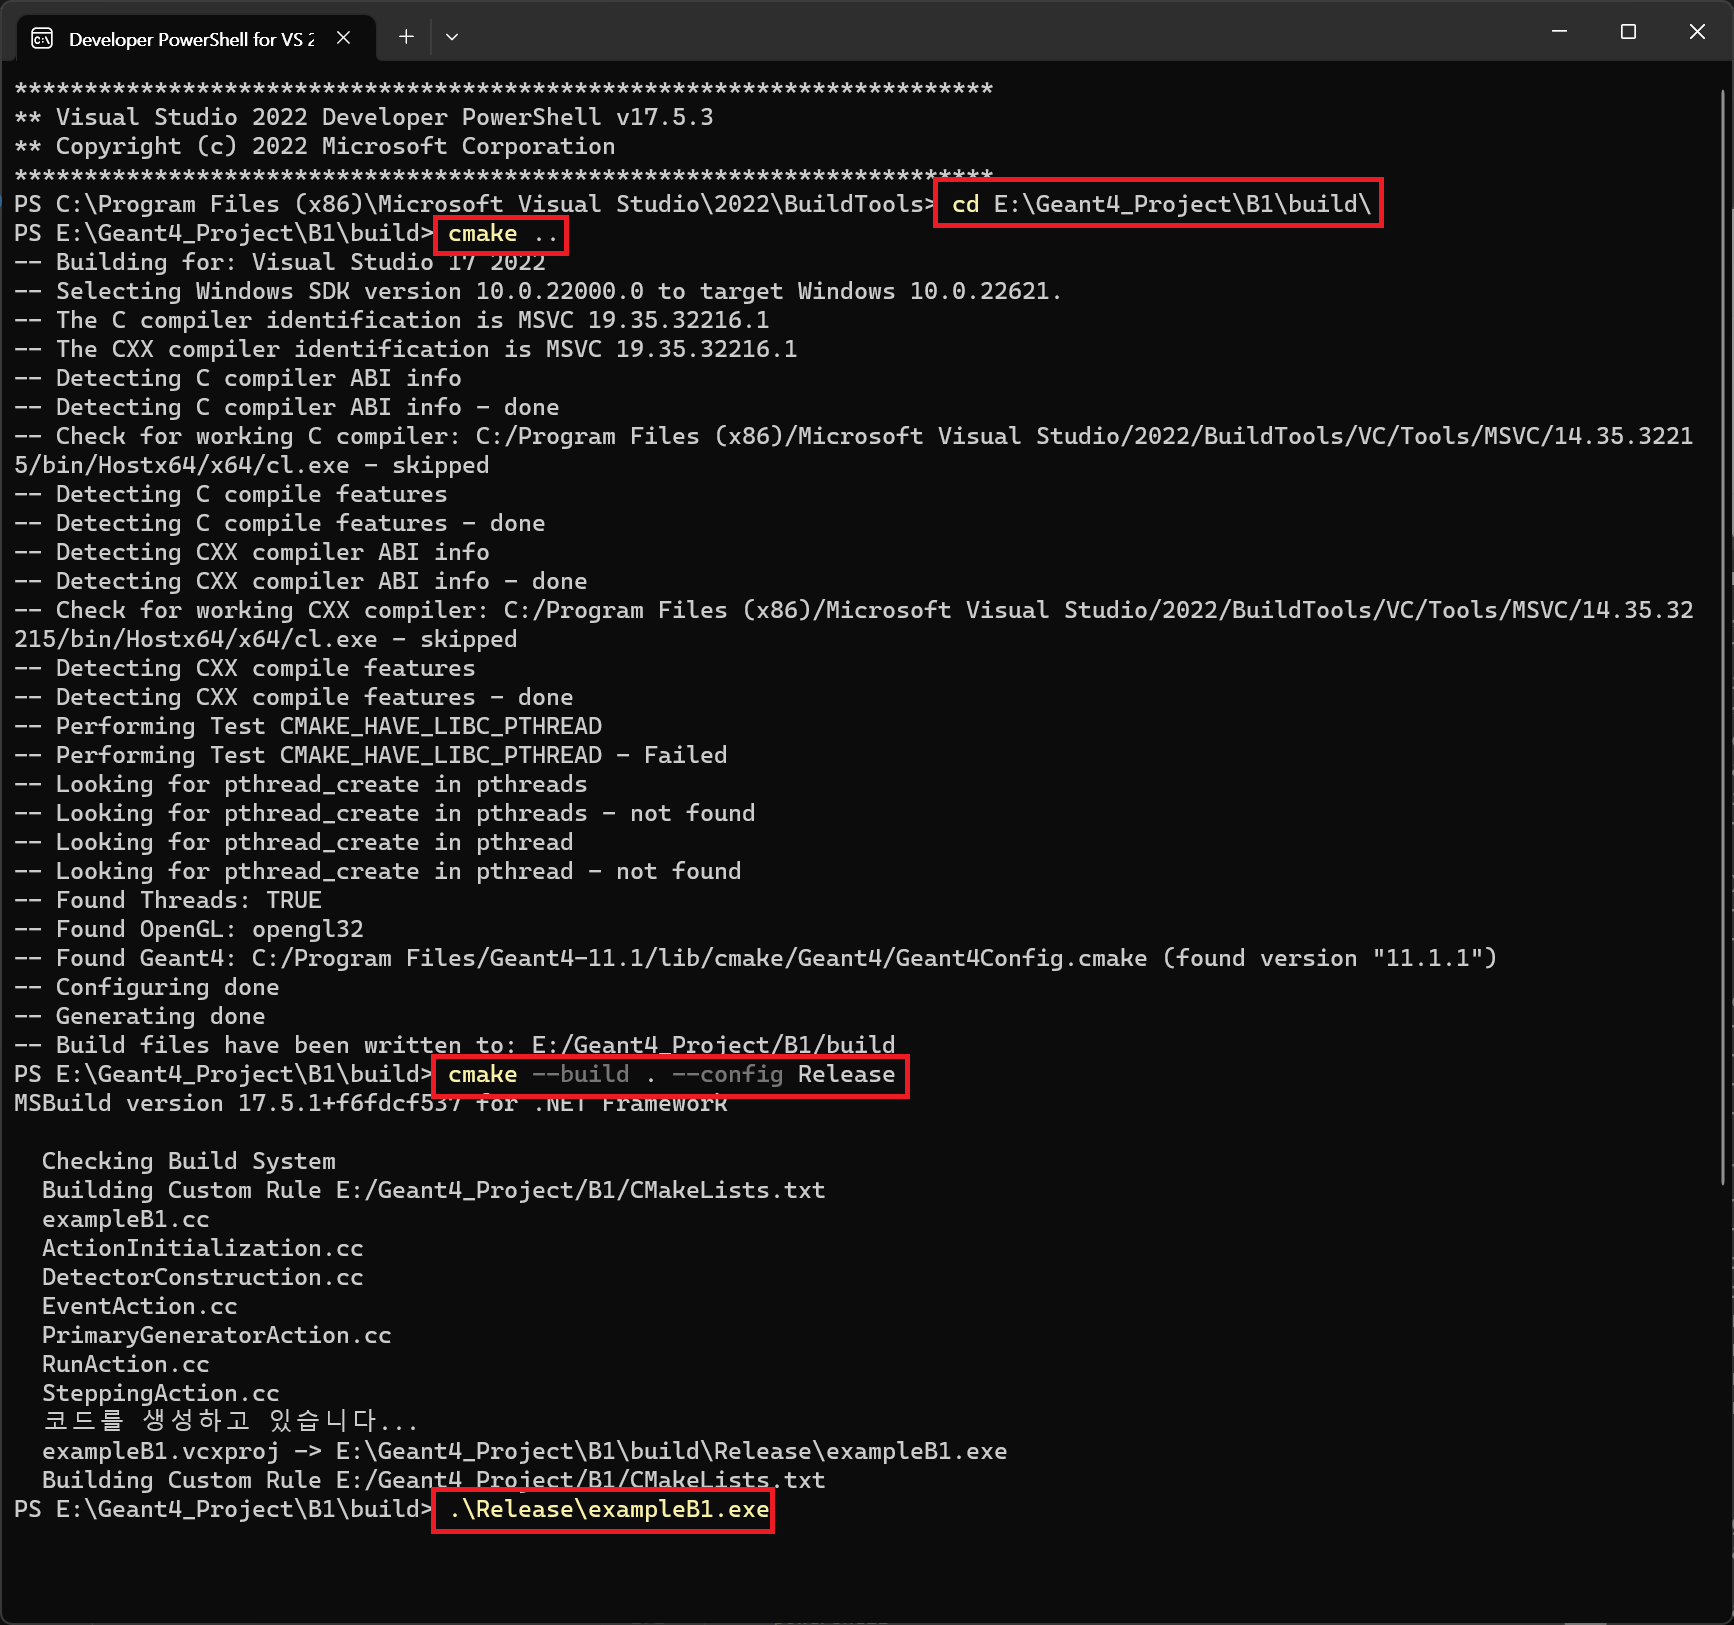Maximize the terminal window
Viewport: 1734px width, 1625px height.
pos(1628,32)
